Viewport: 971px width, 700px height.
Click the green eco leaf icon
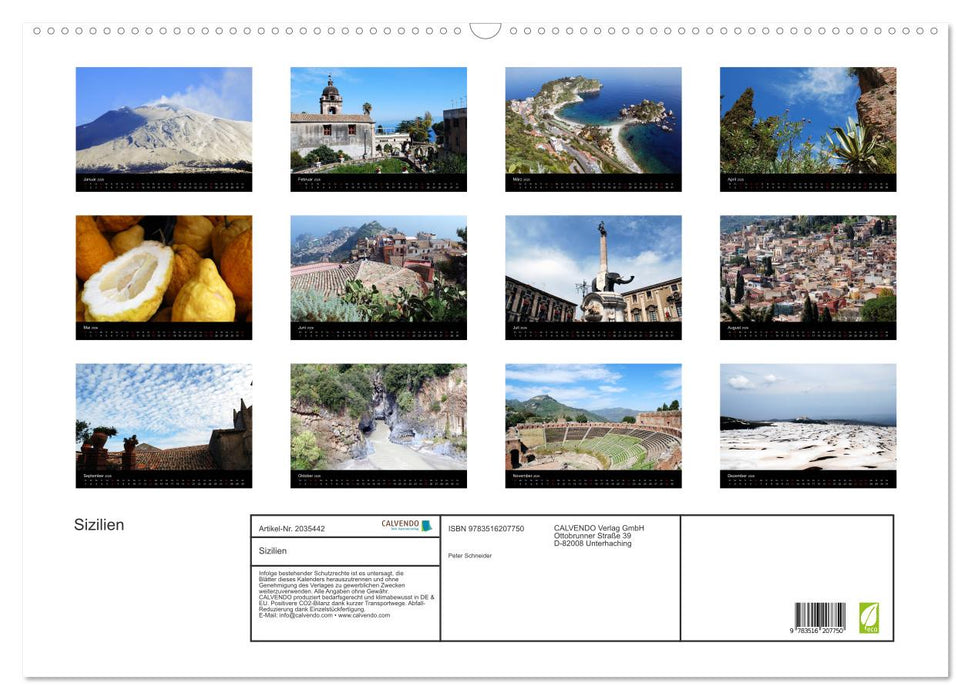click(x=869, y=617)
